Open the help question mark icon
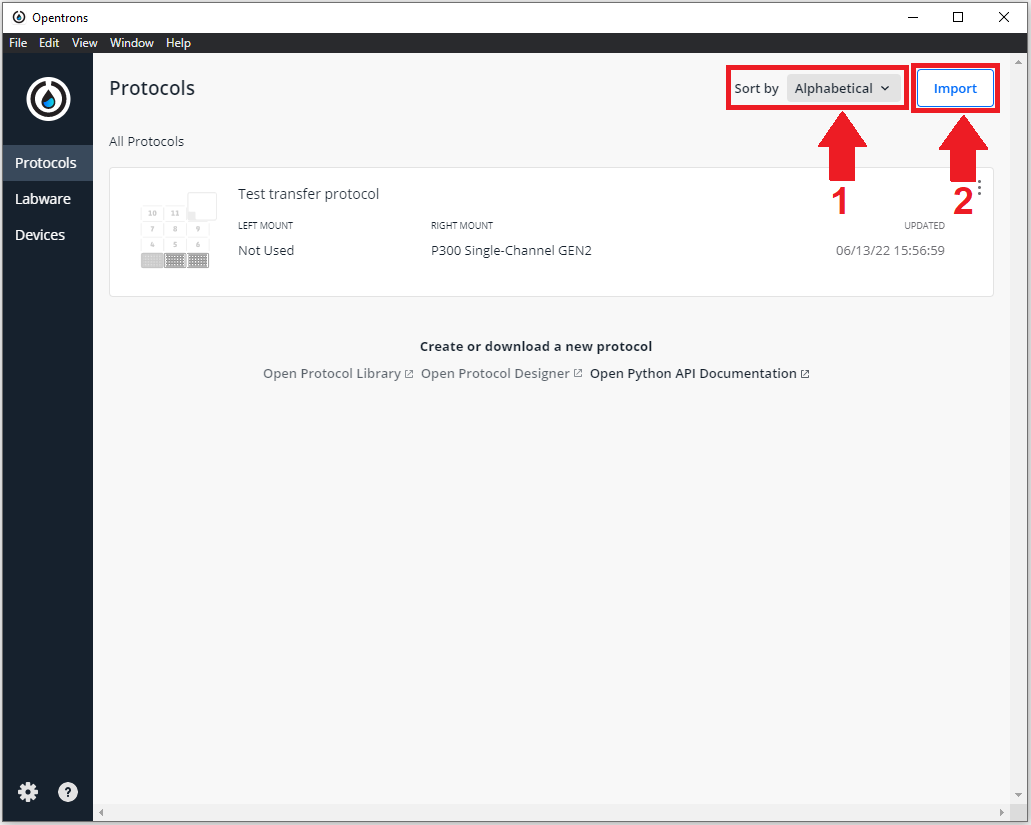Viewport: 1031px width, 825px height. pyautogui.click(x=68, y=792)
